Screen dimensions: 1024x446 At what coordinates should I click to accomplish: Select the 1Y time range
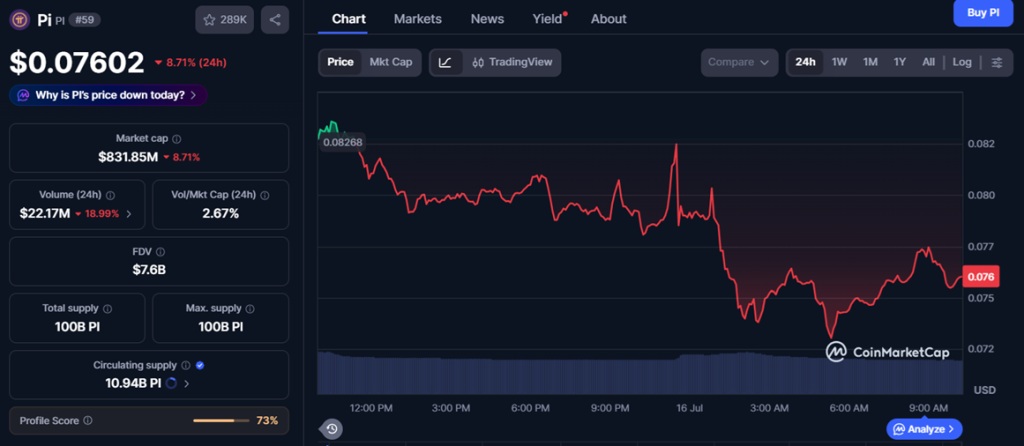click(900, 63)
